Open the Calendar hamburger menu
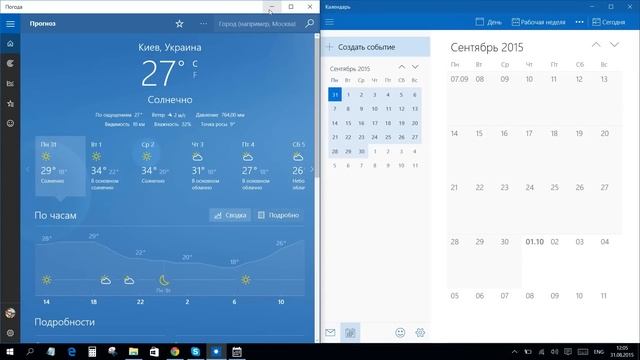Viewport: 640px width, 360px height. [x=330, y=22]
